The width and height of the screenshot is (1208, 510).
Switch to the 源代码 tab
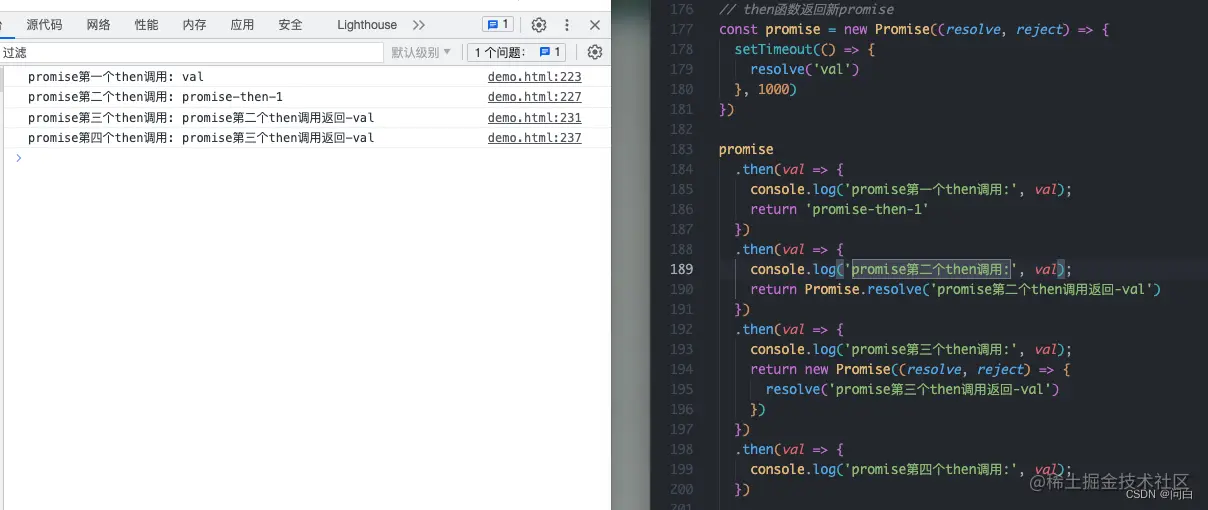(44, 25)
